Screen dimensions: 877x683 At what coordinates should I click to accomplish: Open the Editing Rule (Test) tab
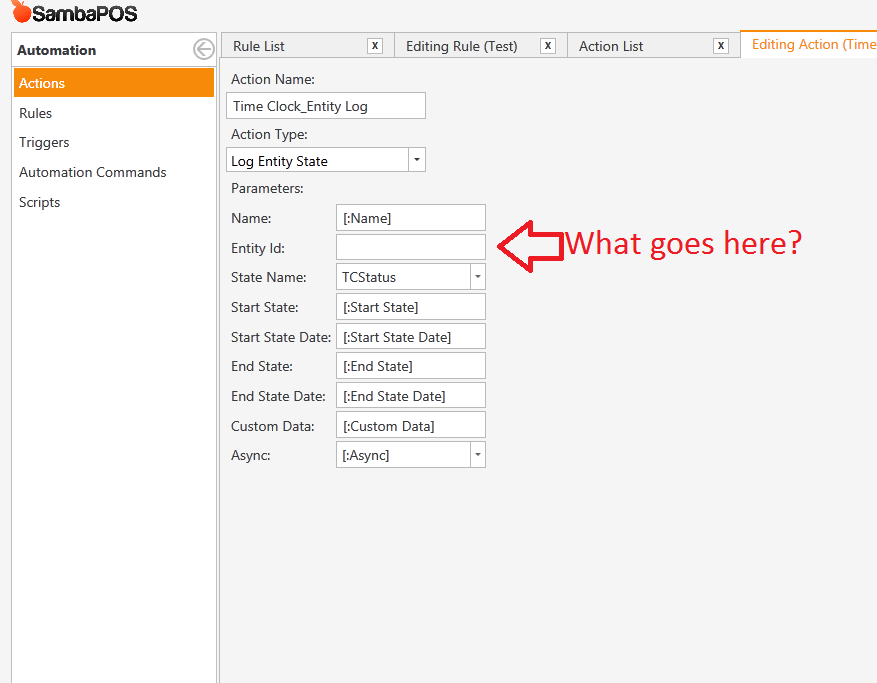(461, 46)
